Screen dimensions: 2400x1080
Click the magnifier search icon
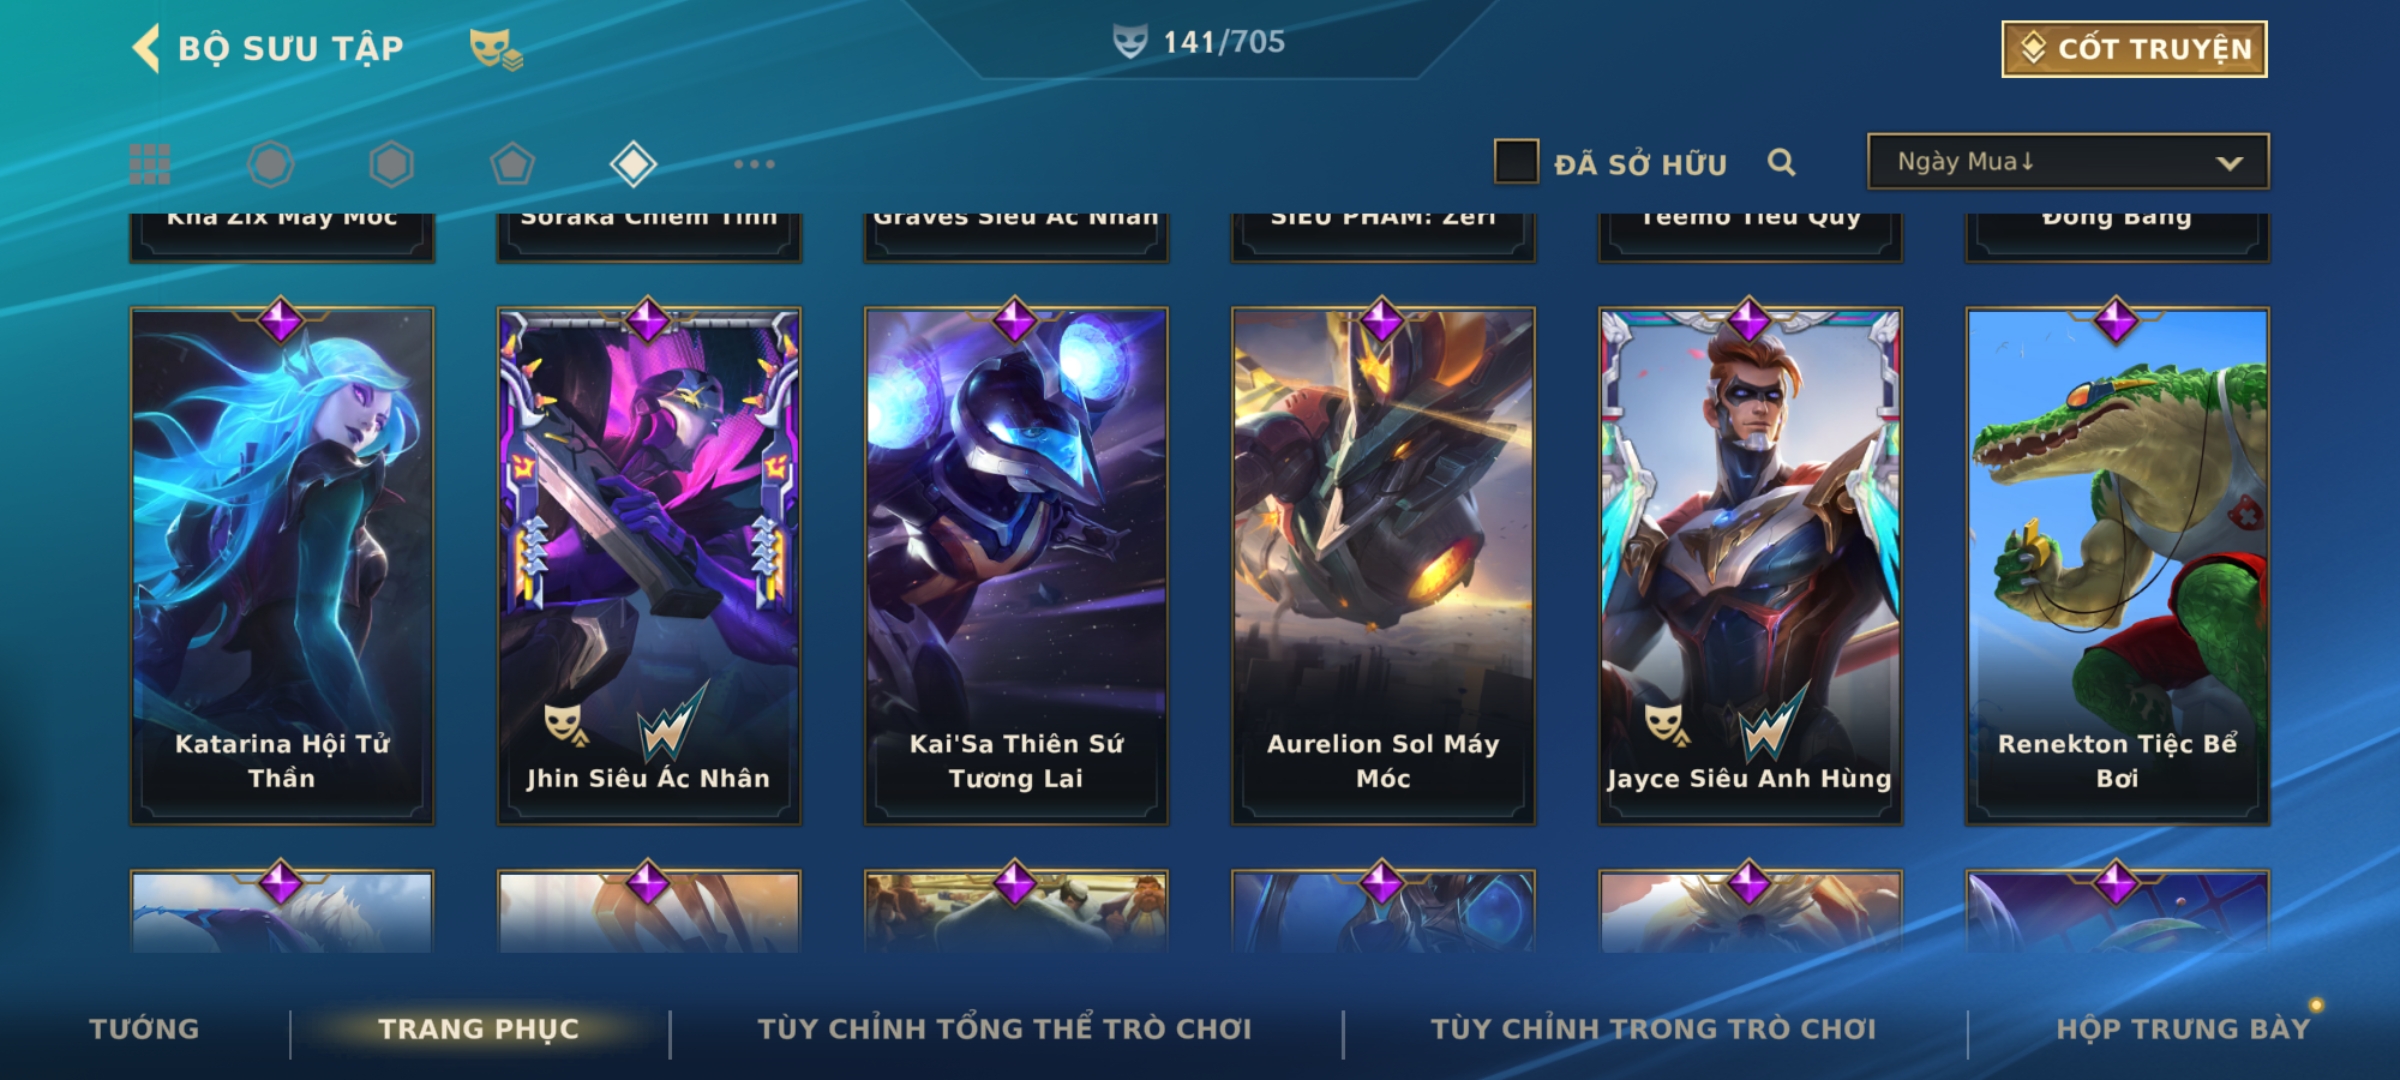(1781, 162)
